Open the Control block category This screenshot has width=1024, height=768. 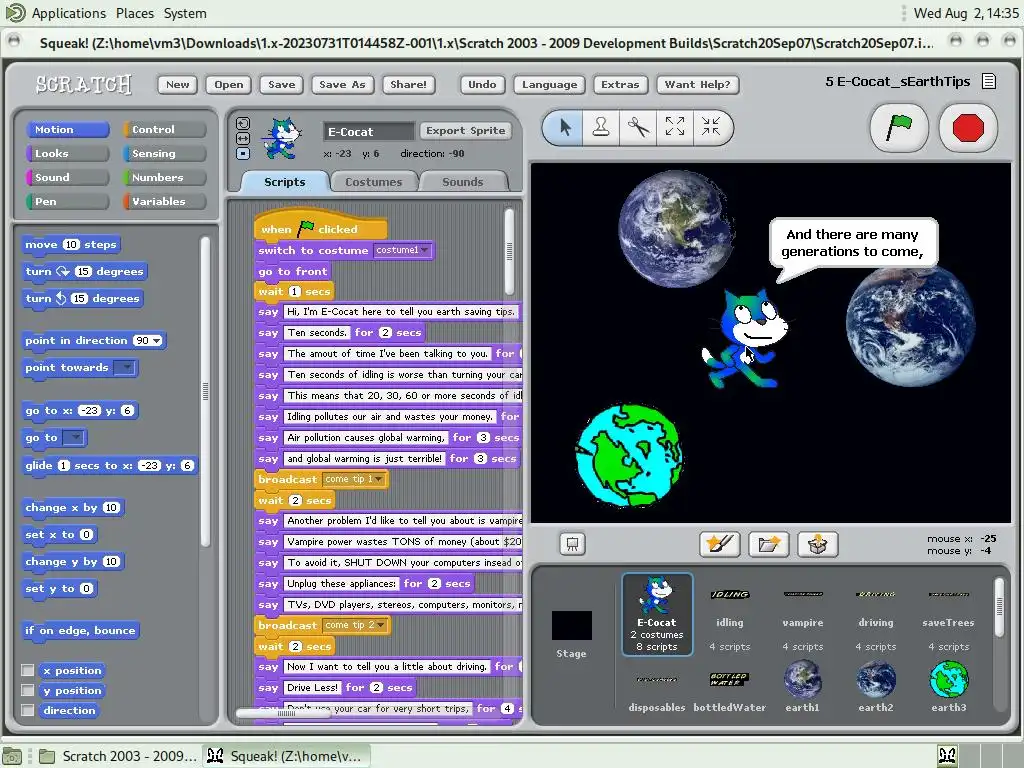(165, 129)
